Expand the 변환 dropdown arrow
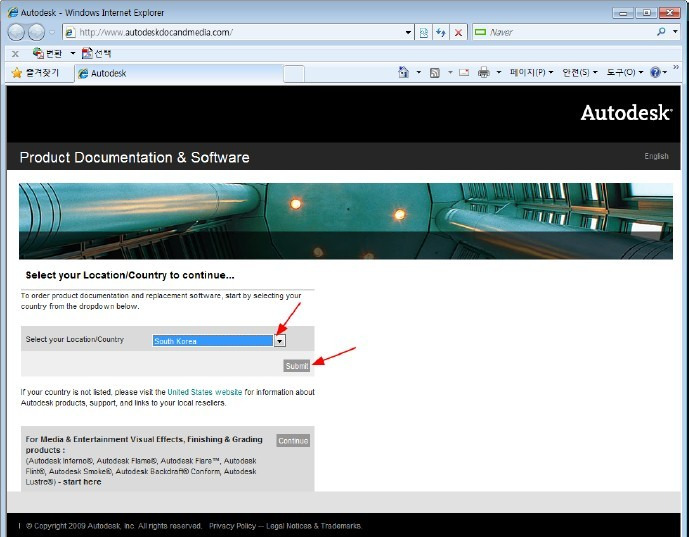Image resolution: width=689 pixels, height=537 pixels. click(x=73, y=54)
